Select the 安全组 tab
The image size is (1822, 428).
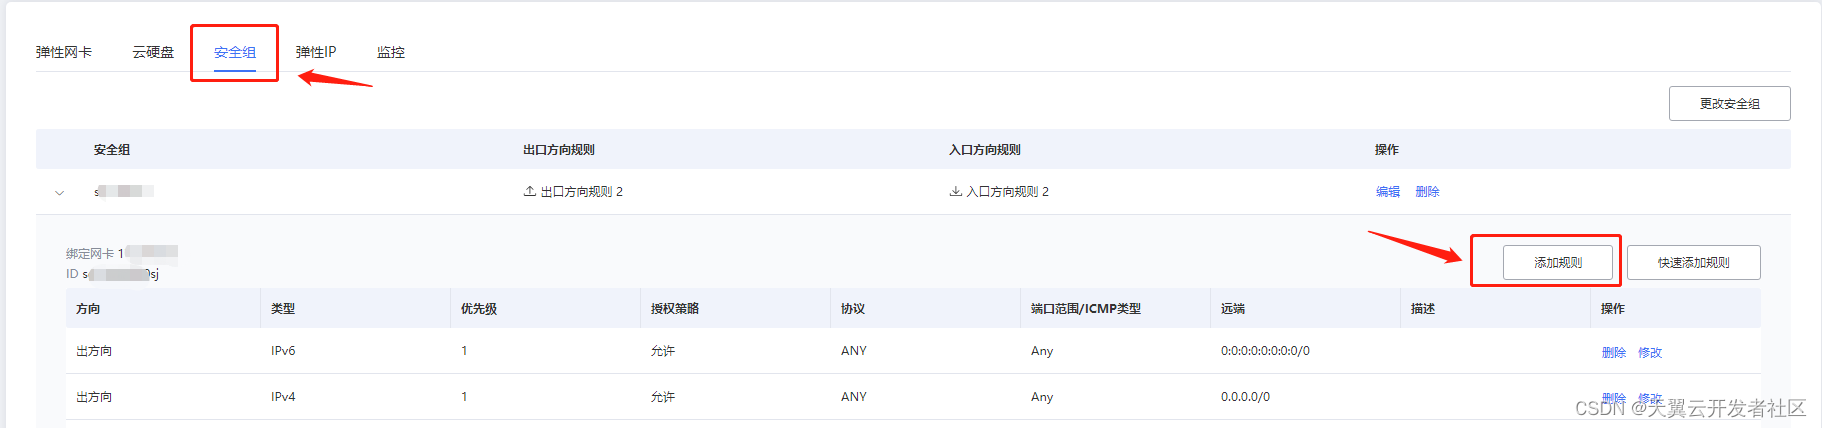tap(235, 52)
